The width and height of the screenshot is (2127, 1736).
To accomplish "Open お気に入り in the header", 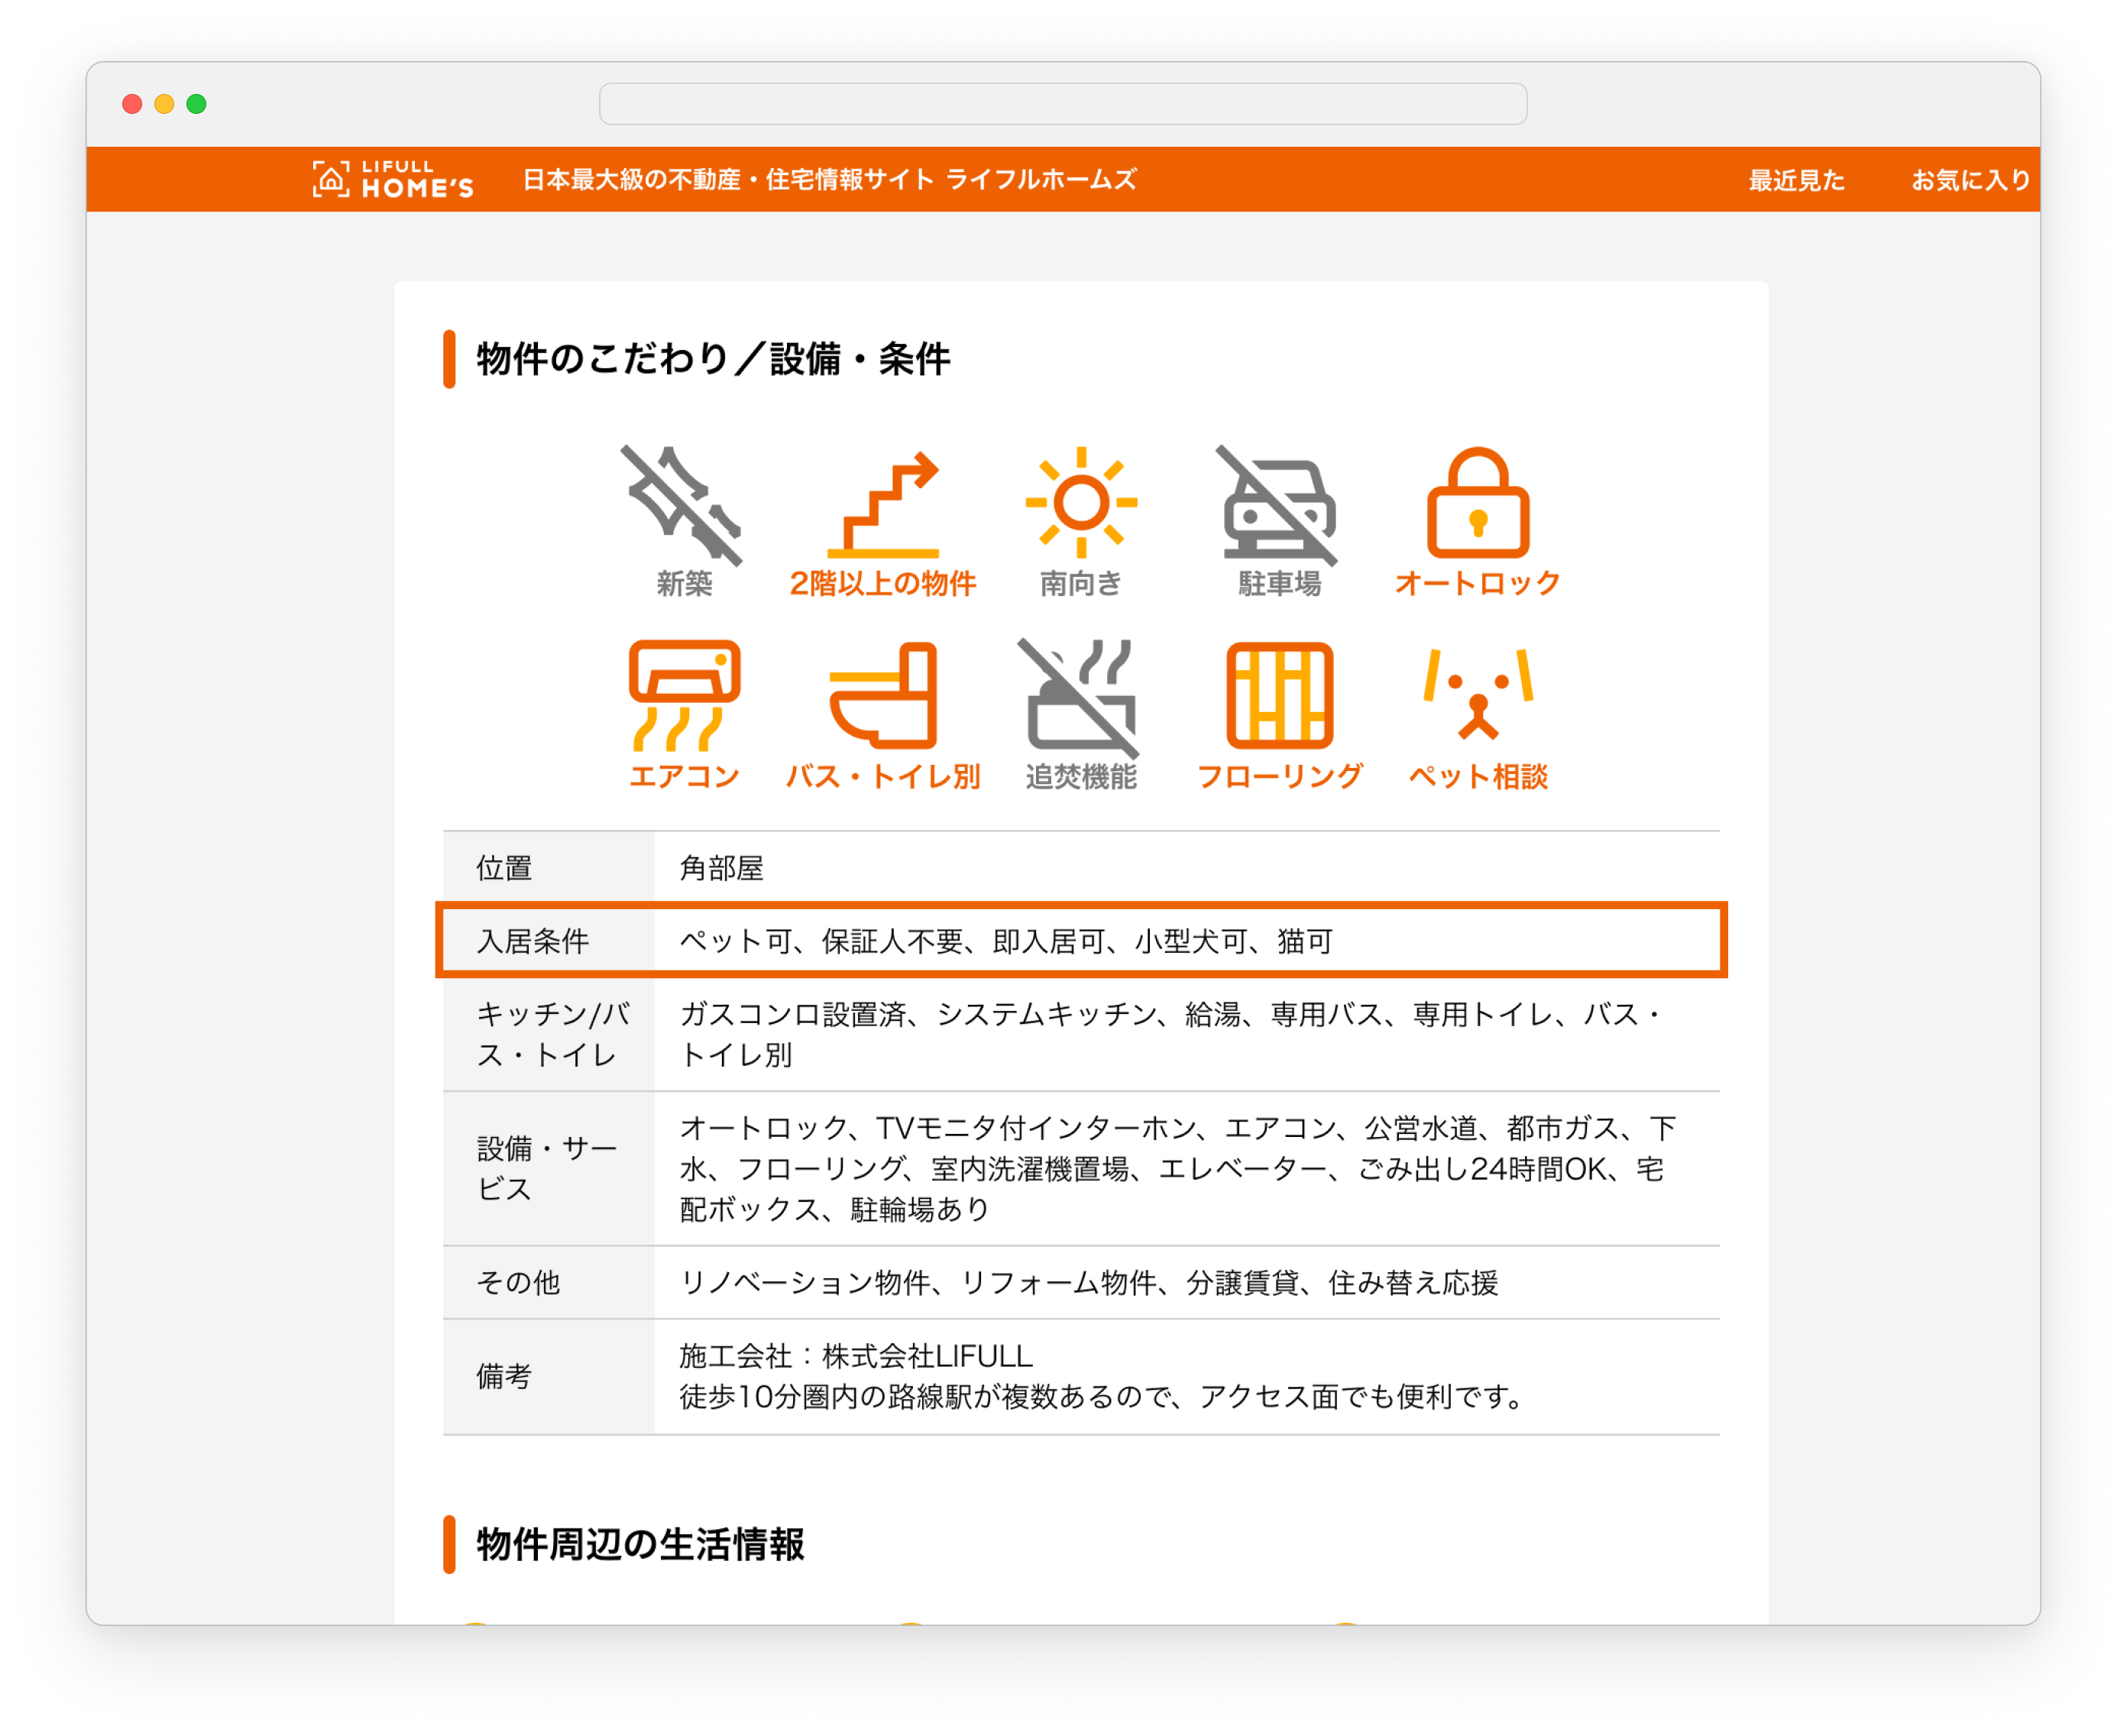I will [1970, 180].
